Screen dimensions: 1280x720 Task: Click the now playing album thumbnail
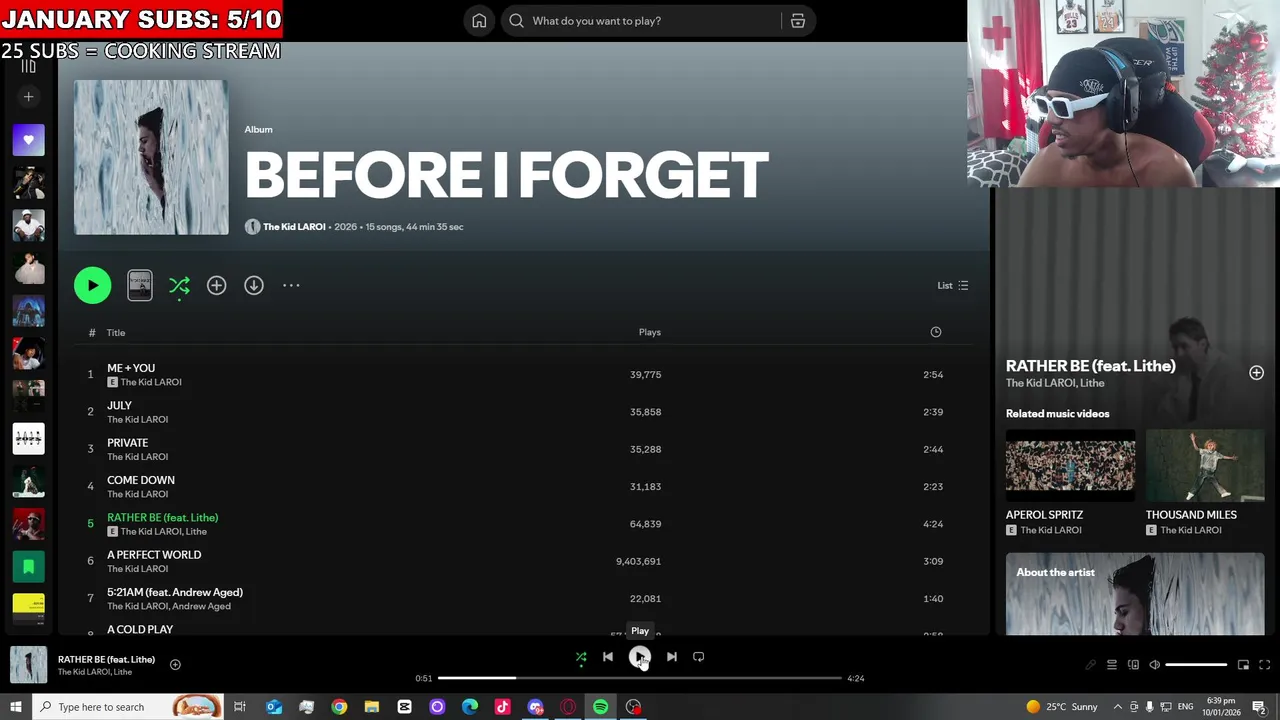tap(28, 665)
